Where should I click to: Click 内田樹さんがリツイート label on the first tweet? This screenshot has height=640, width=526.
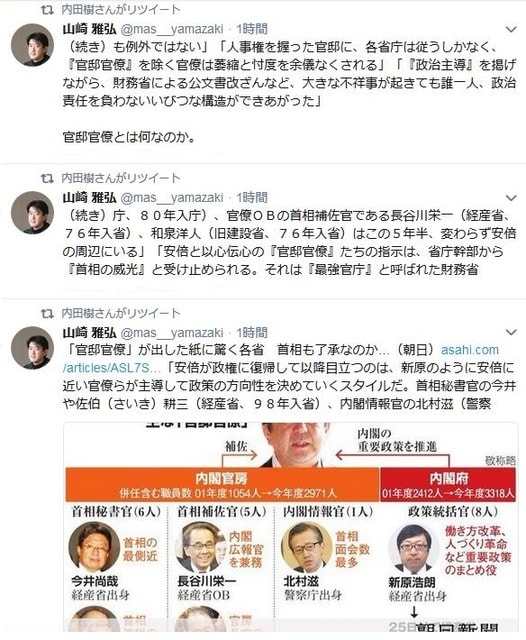tap(121, 10)
